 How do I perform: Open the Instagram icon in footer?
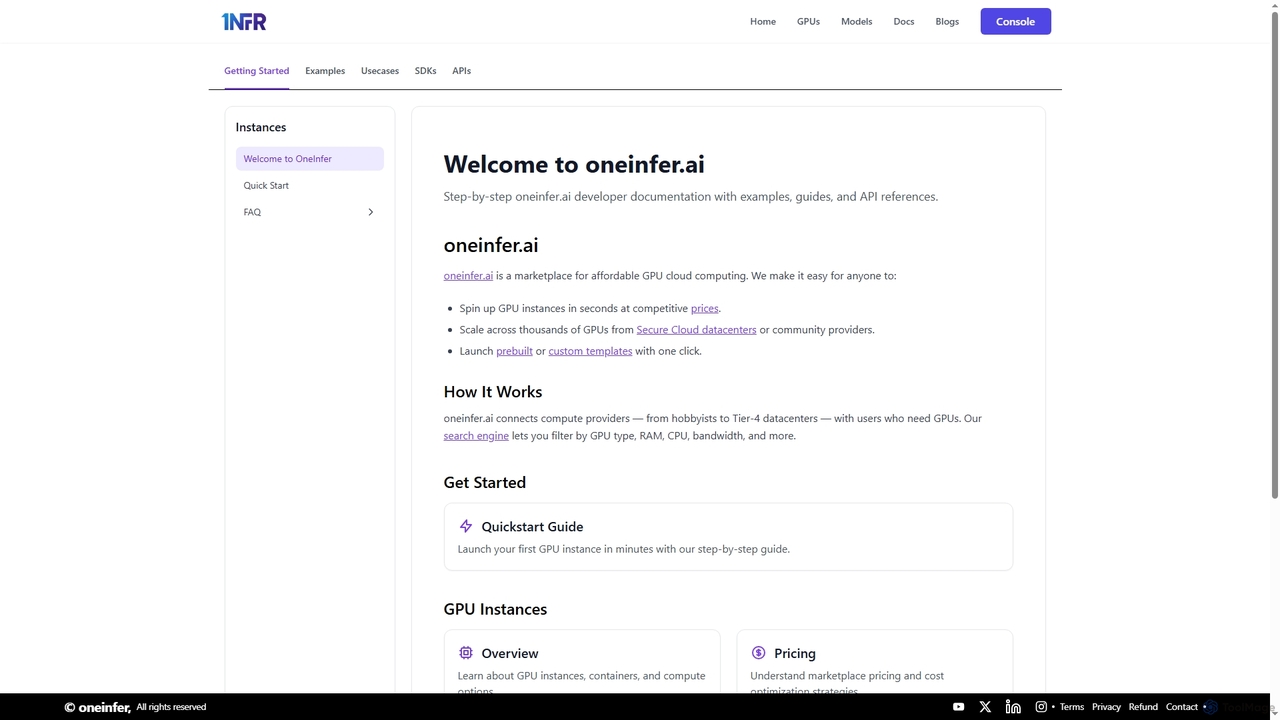(x=1041, y=707)
